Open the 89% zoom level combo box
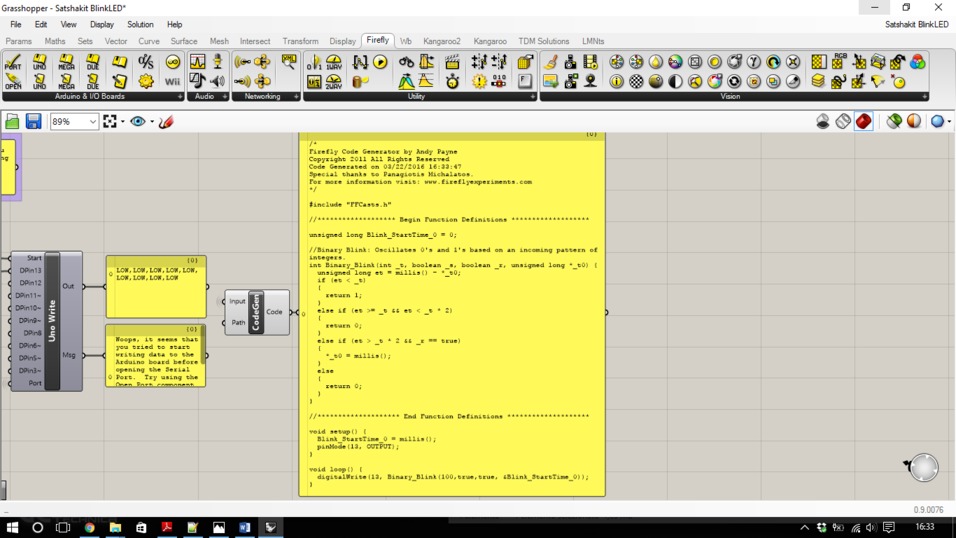Image resolution: width=956 pixels, height=538 pixels. coord(74,121)
